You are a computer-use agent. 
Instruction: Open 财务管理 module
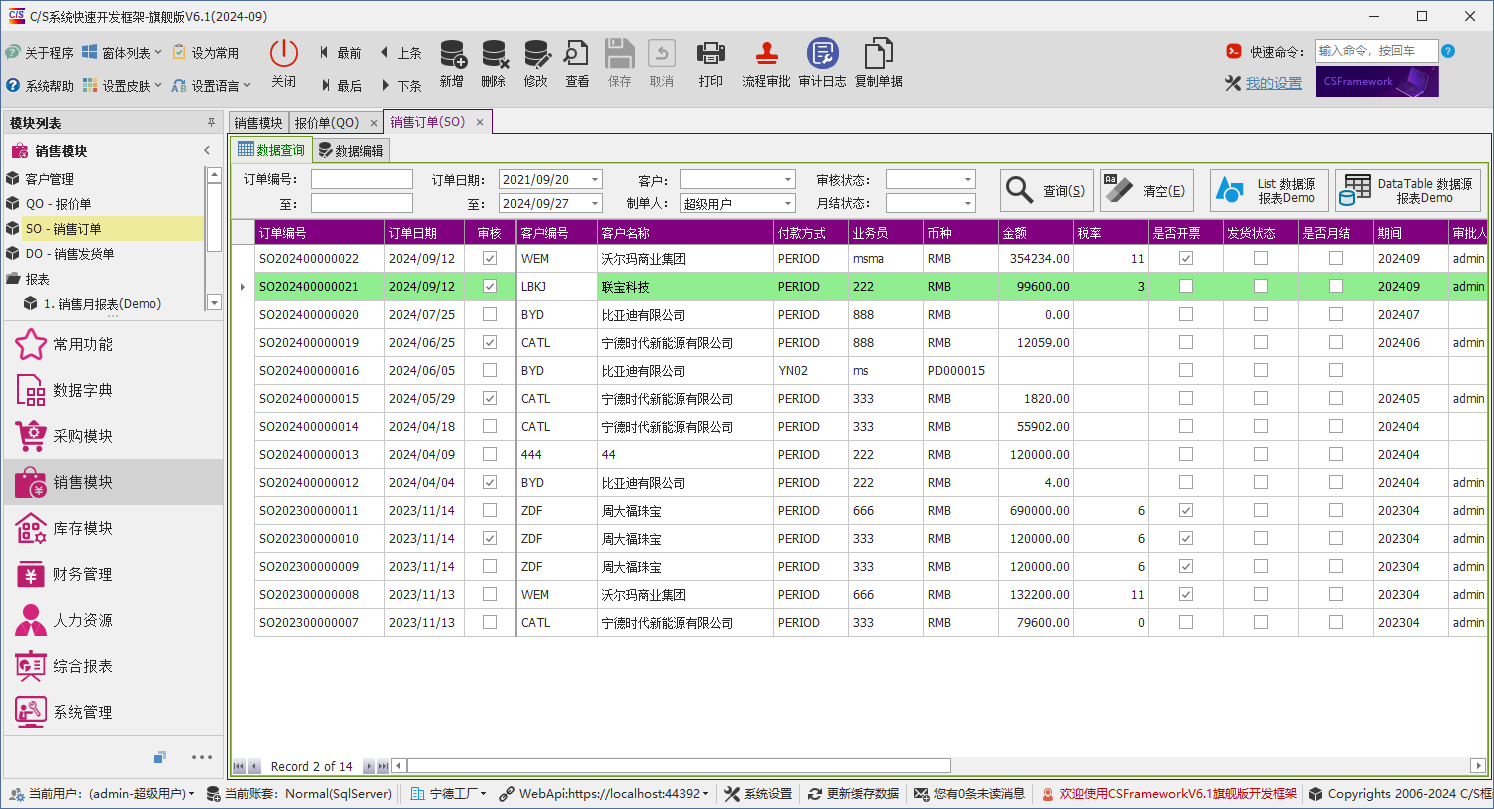tap(114, 575)
